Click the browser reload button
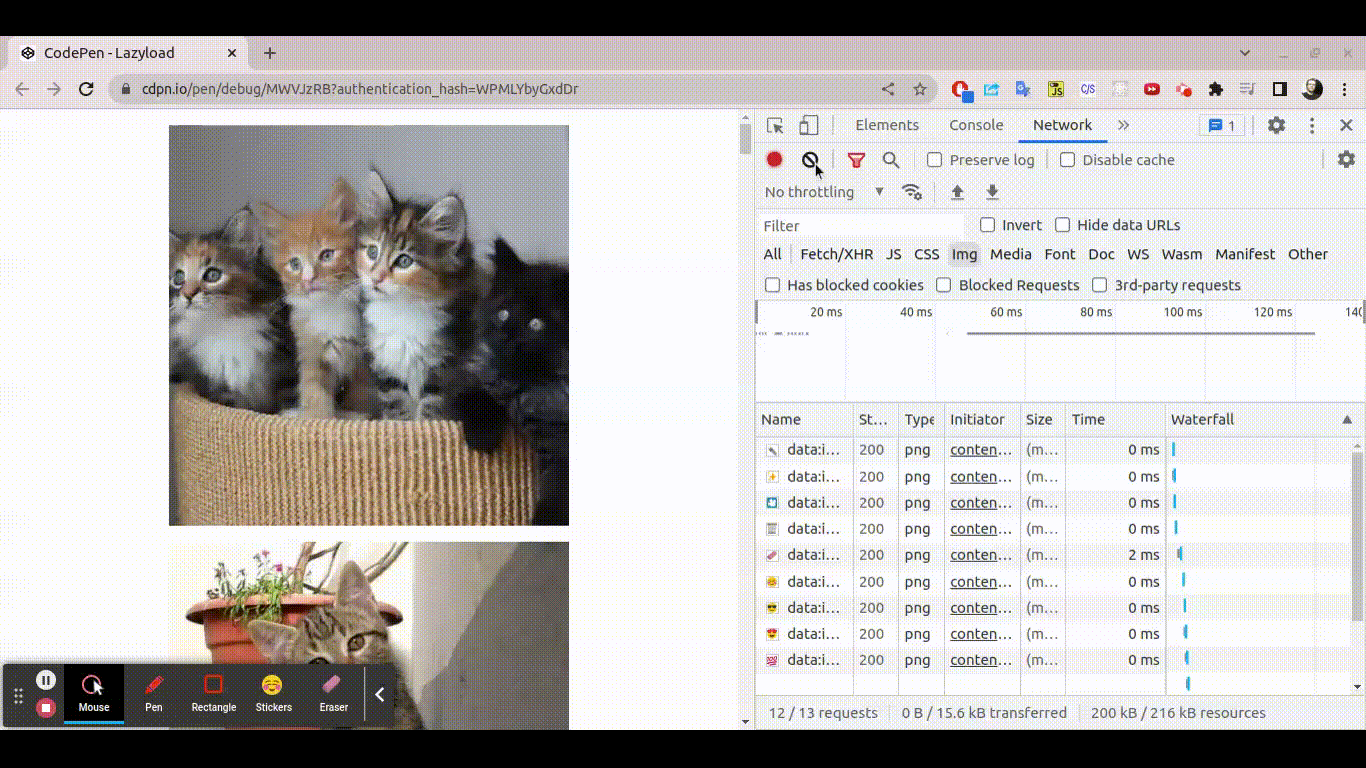The width and height of the screenshot is (1366, 768). (86, 89)
